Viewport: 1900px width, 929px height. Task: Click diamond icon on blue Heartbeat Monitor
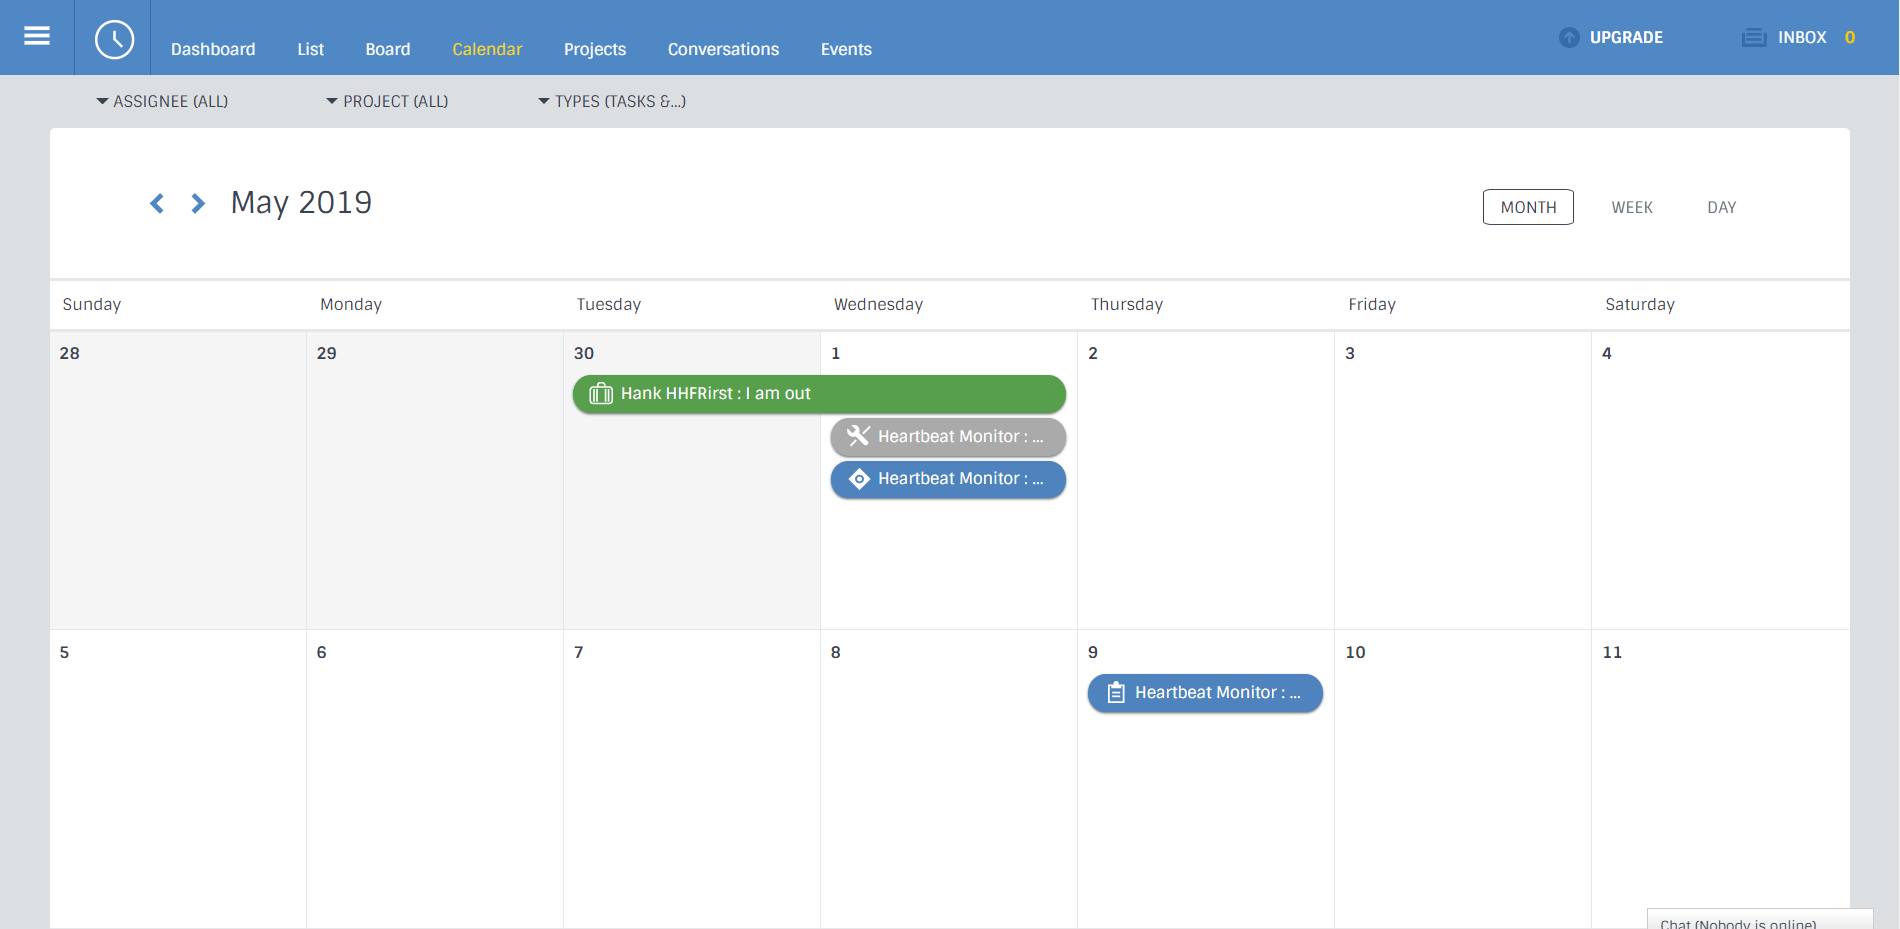859,479
